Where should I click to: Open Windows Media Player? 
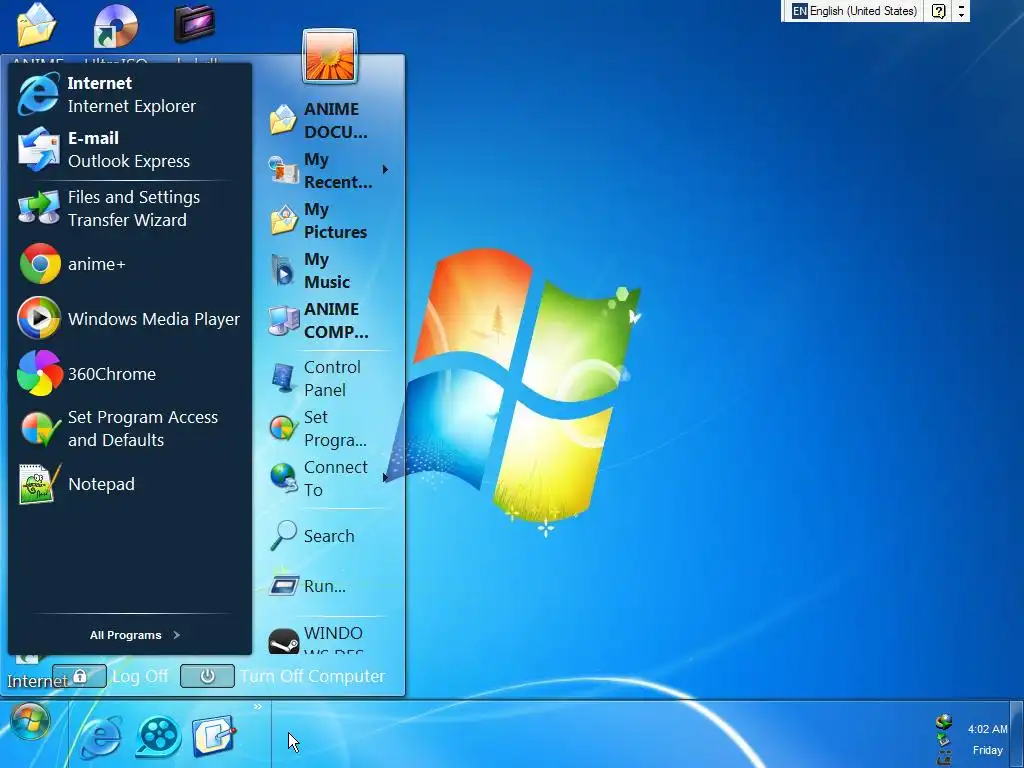129,319
